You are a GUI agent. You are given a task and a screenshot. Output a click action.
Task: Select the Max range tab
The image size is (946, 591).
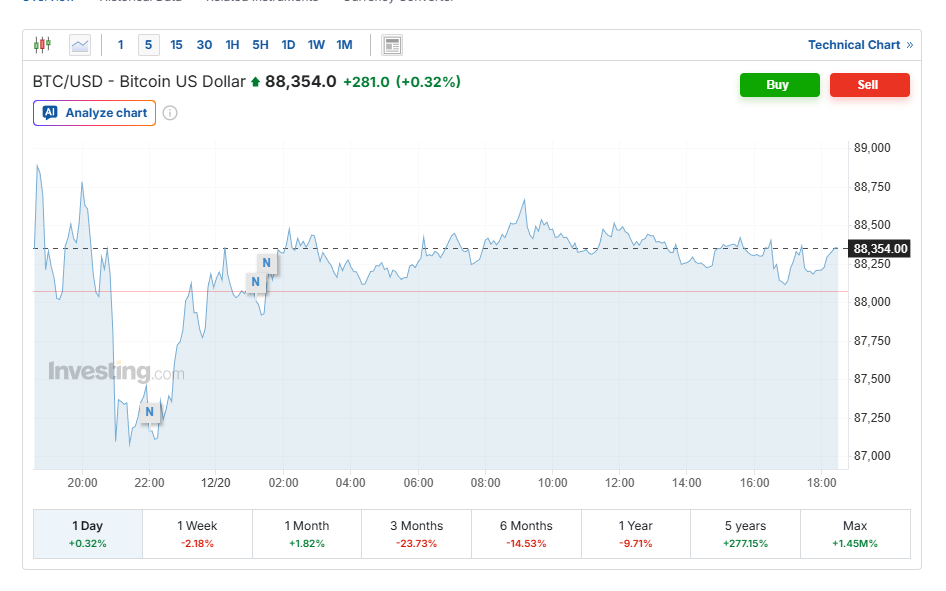click(x=855, y=534)
